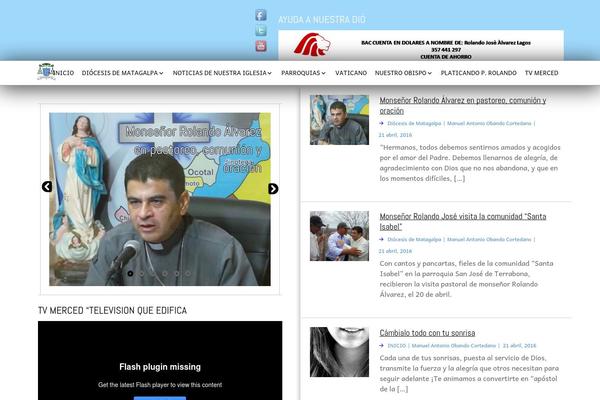Click Diócesis de Matagalpa under Santa Isabel article

pos(414,239)
